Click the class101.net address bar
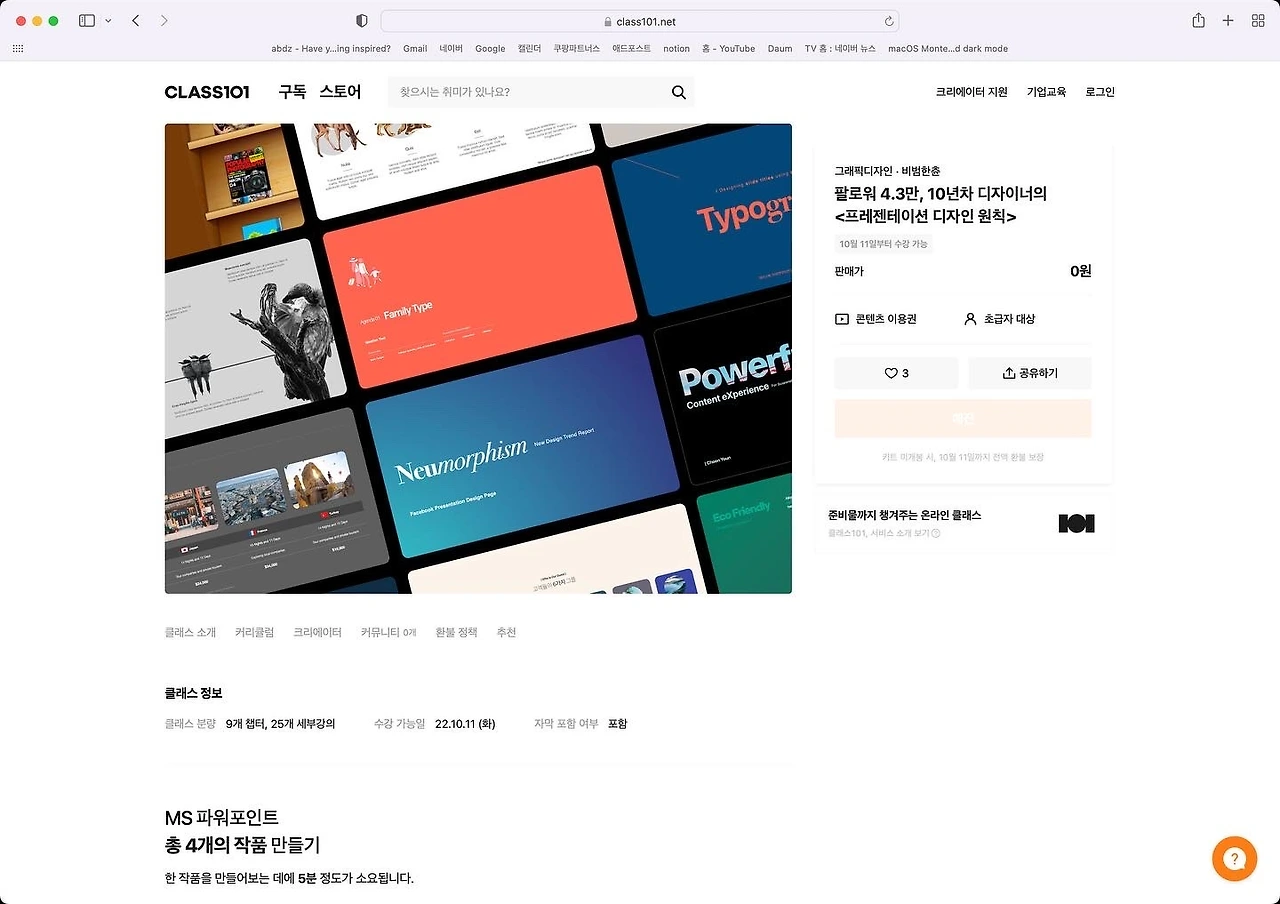 pyautogui.click(x=640, y=21)
